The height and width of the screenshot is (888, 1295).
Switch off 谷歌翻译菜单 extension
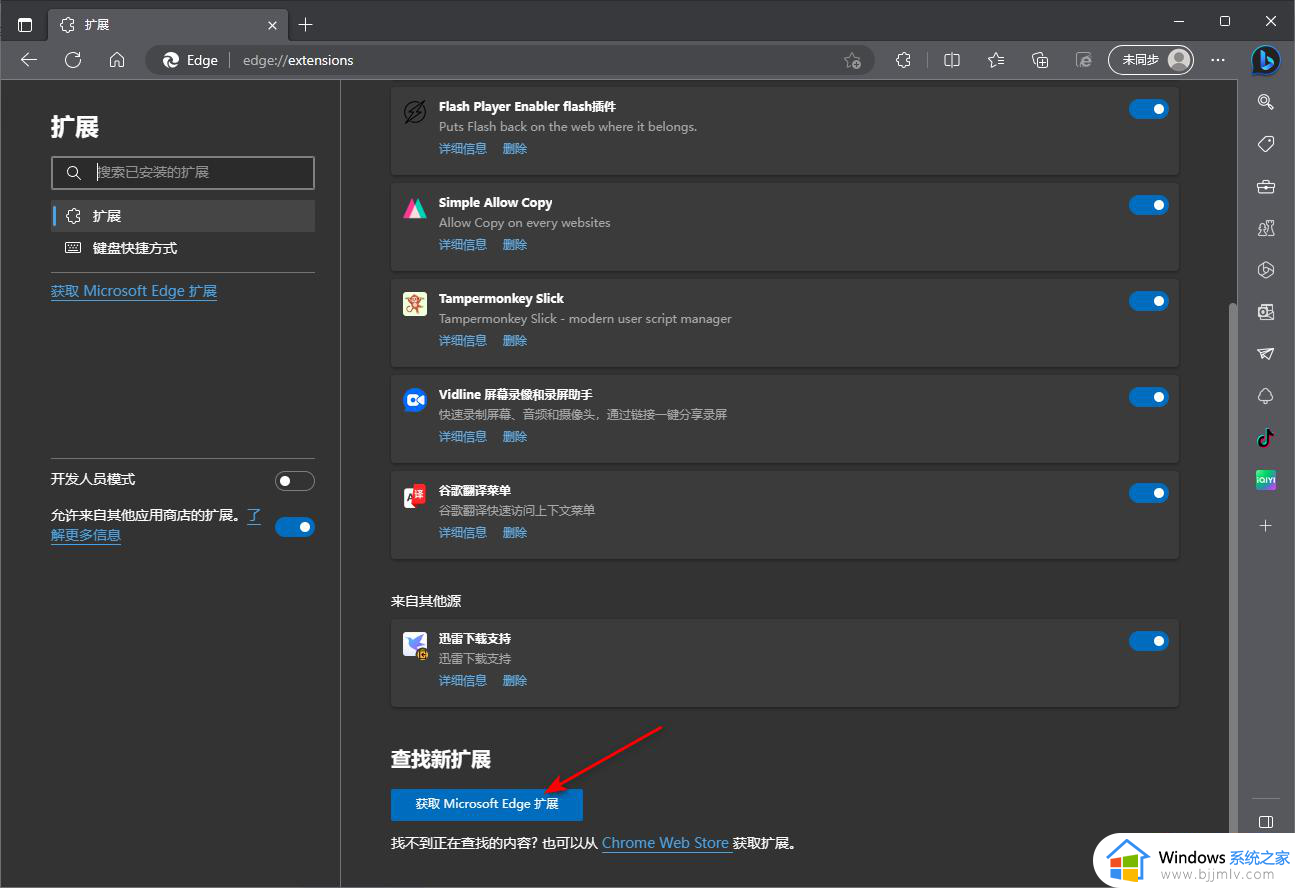pos(1149,493)
